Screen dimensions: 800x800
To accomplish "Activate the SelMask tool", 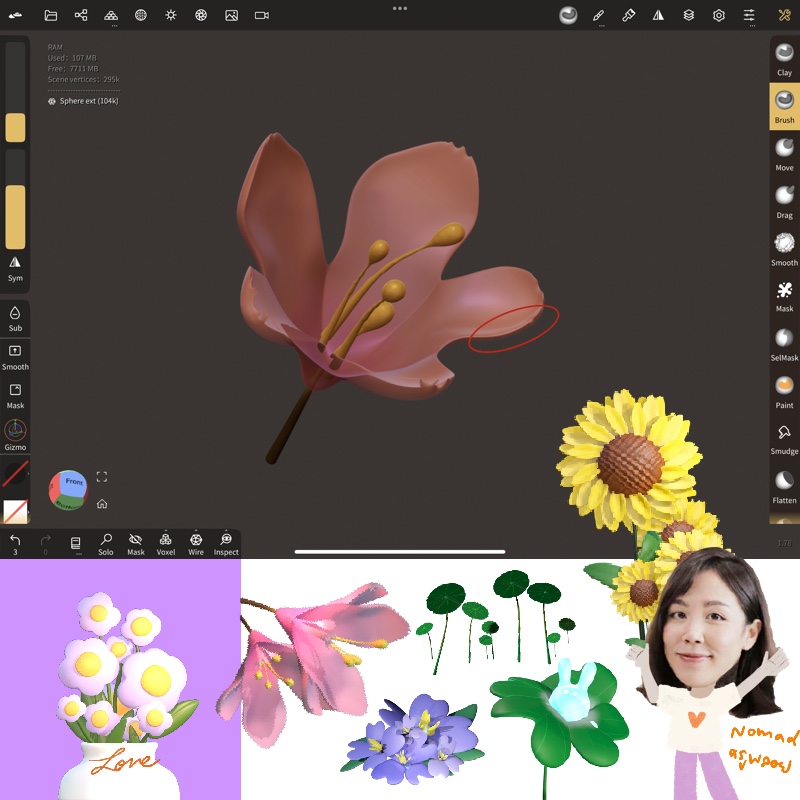I will click(x=784, y=343).
